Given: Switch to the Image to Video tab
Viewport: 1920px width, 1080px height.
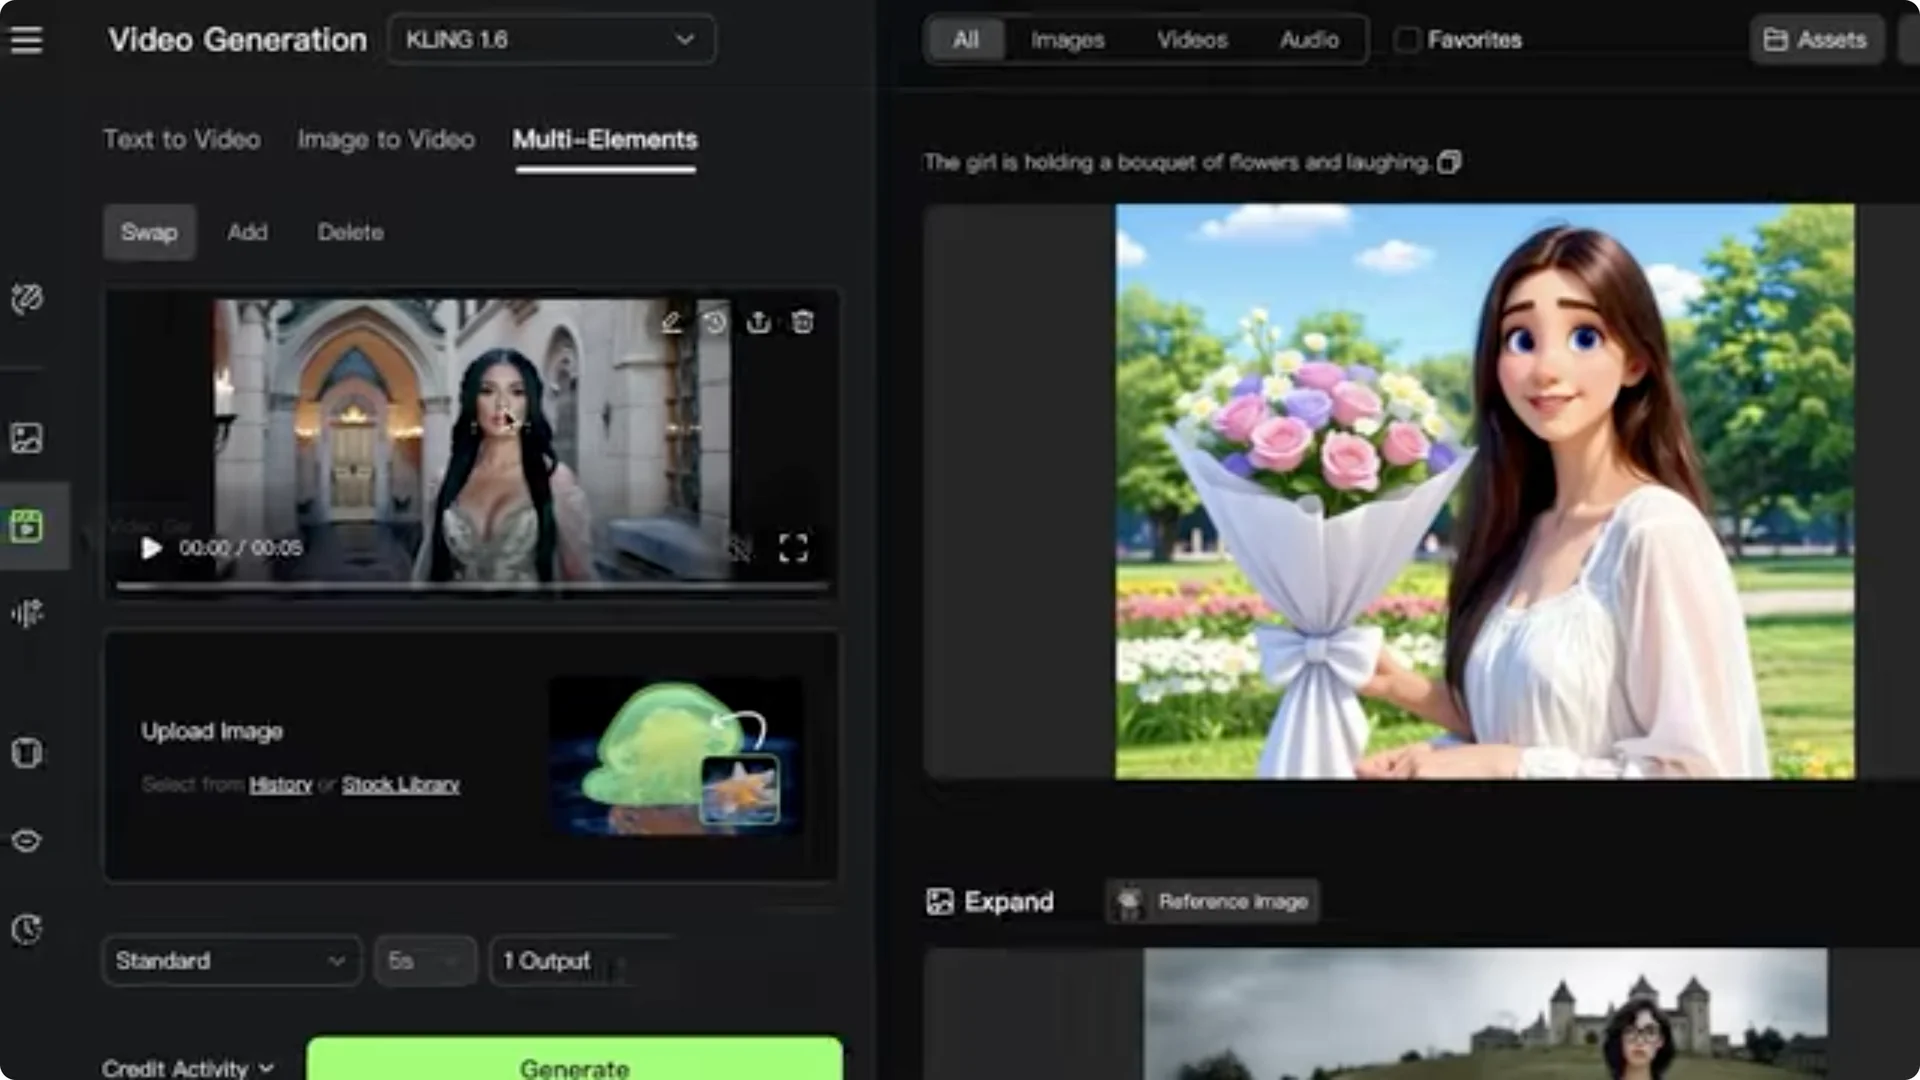Looking at the screenshot, I should point(385,140).
